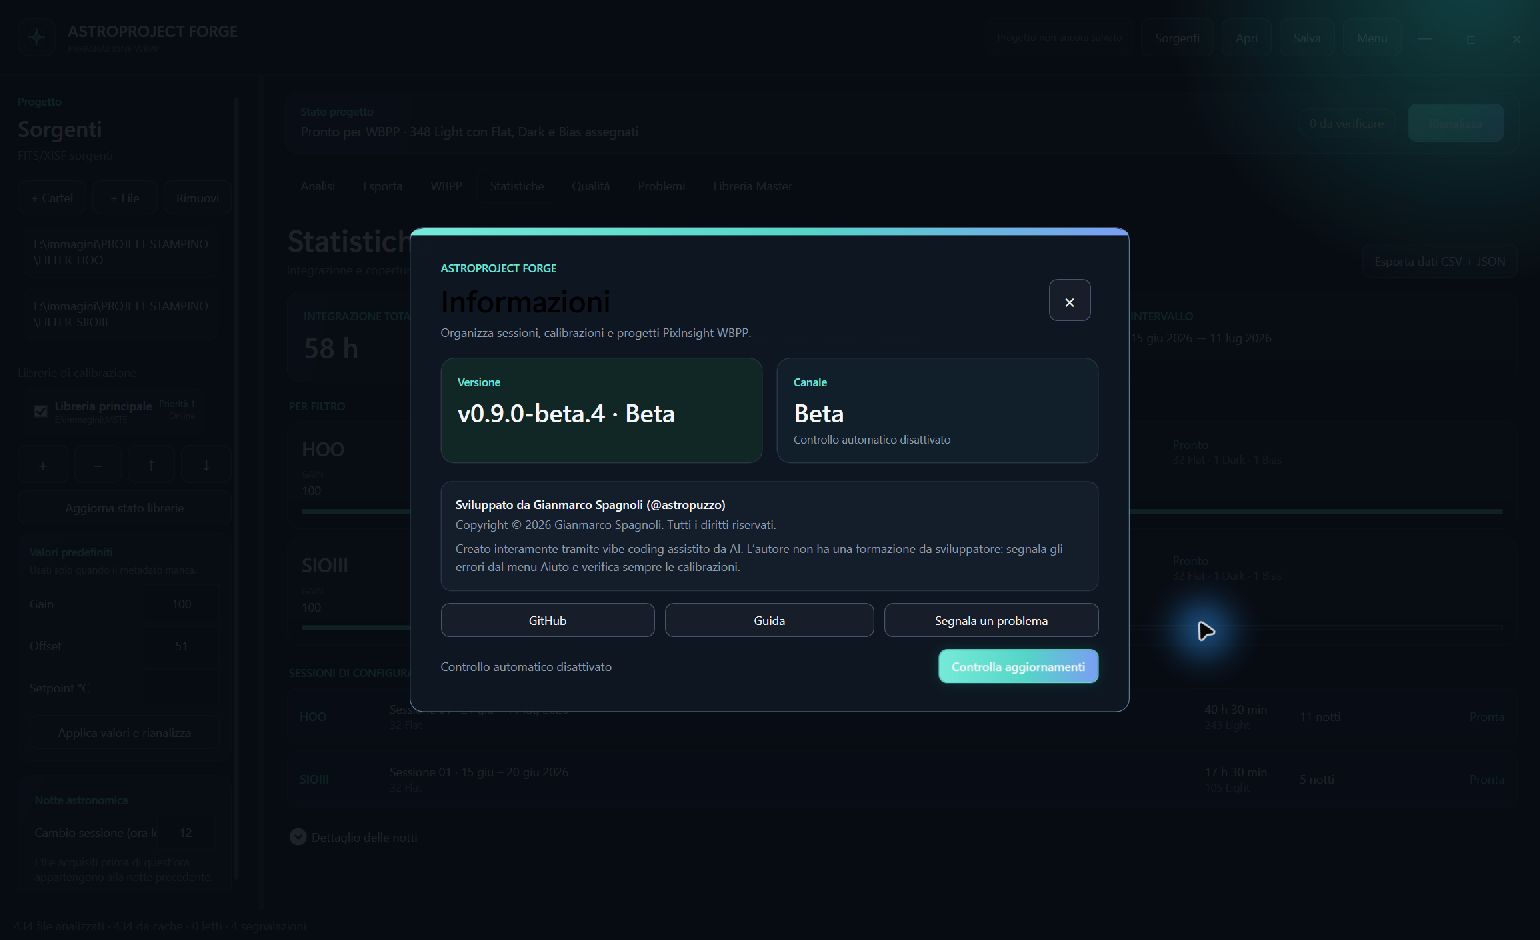The width and height of the screenshot is (1540, 940).
Task: Click the up arrow to raise library priority
Action: coord(151,465)
